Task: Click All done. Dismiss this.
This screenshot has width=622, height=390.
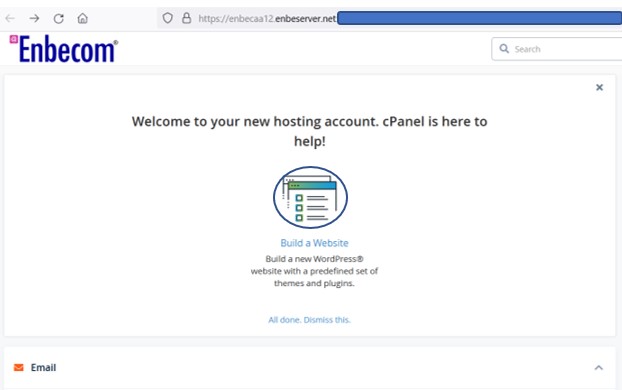Action: click(x=309, y=320)
